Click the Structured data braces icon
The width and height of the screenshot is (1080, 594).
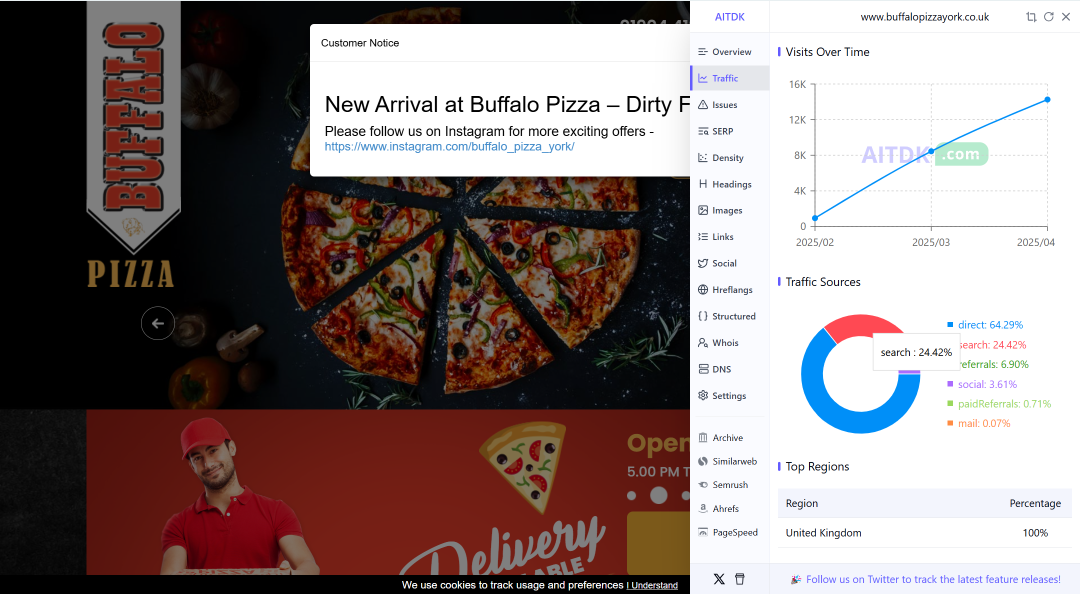(x=703, y=316)
